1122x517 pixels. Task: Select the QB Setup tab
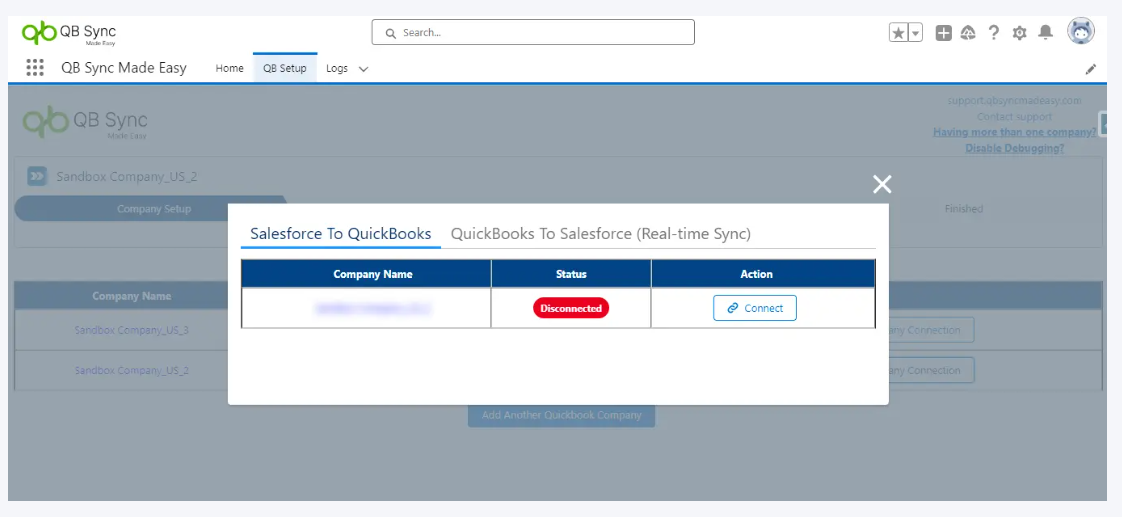point(285,69)
